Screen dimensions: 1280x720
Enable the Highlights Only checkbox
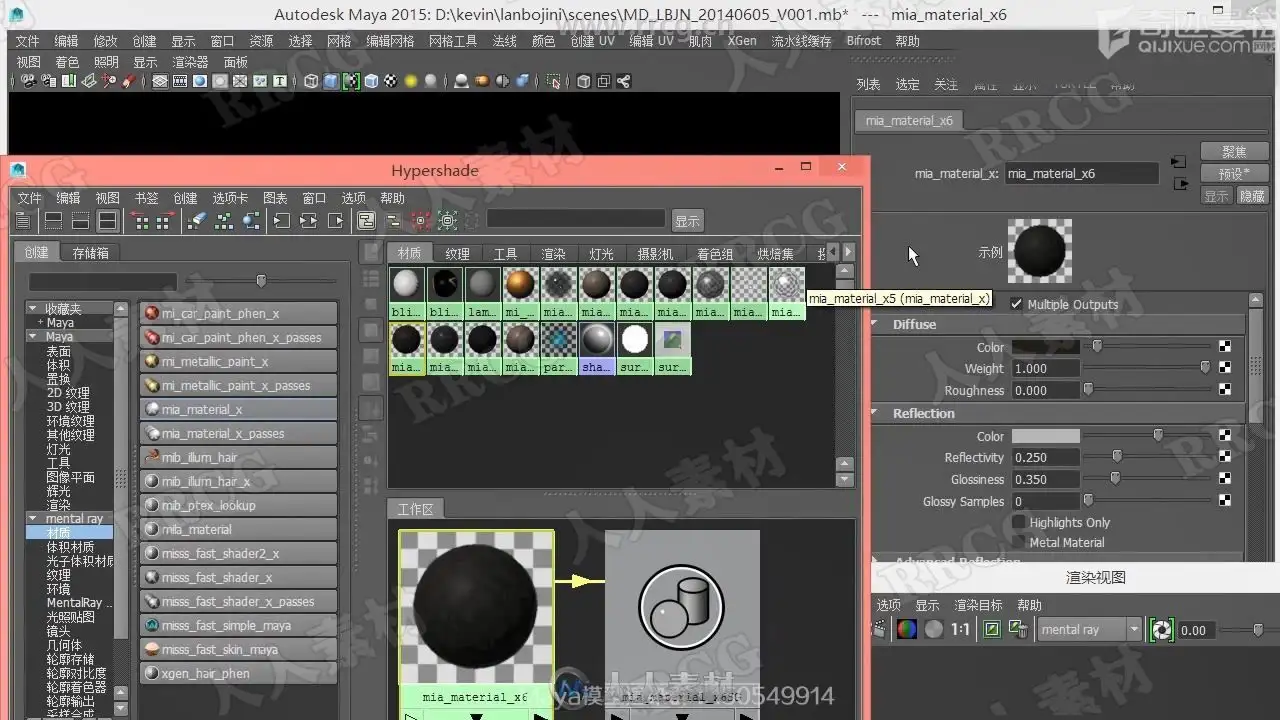1019,522
